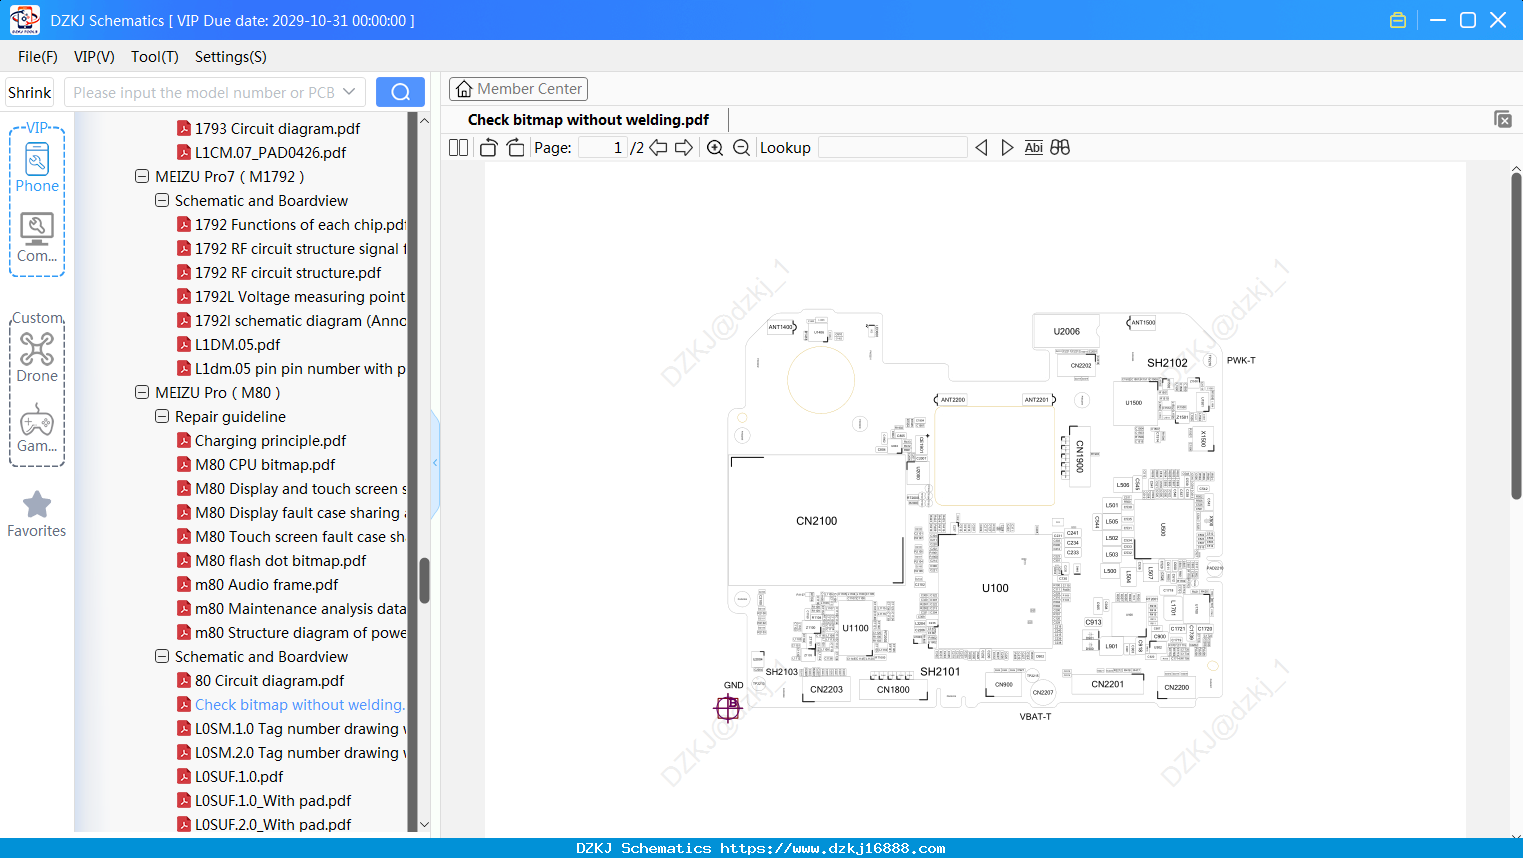The width and height of the screenshot is (1523, 858).
Task: Click the PDF viewer vertical scrollbar thumb
Action: pyautogui.click(x=1516, y=336)
